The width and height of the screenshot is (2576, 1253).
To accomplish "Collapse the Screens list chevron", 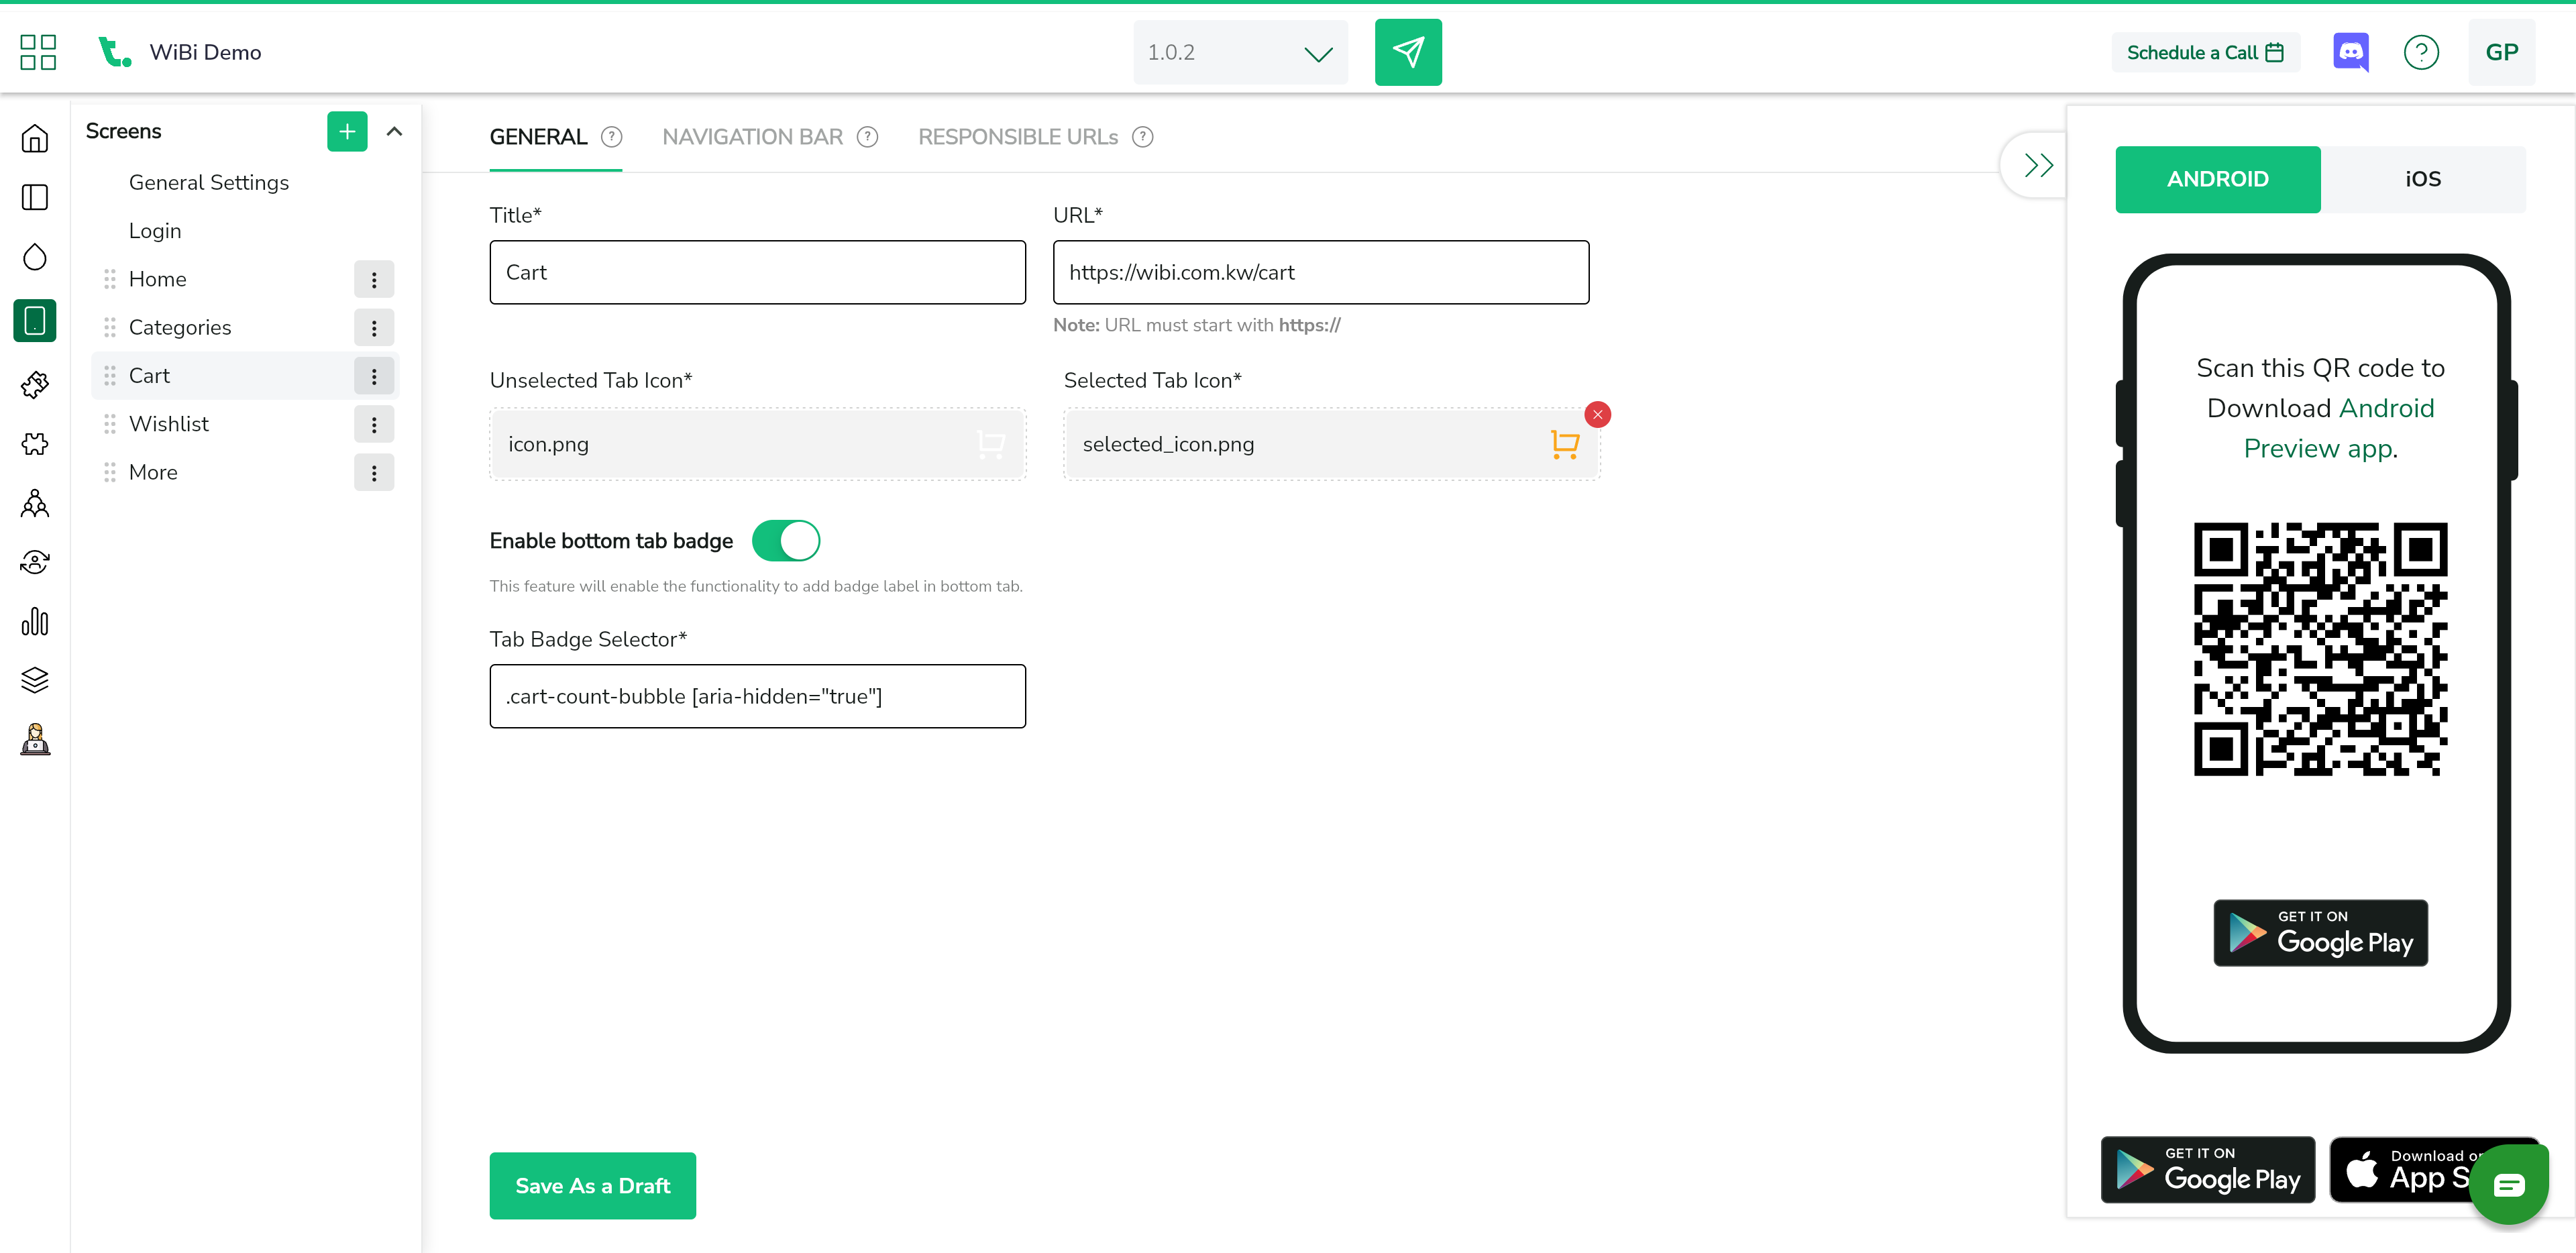I will (394, 131).
